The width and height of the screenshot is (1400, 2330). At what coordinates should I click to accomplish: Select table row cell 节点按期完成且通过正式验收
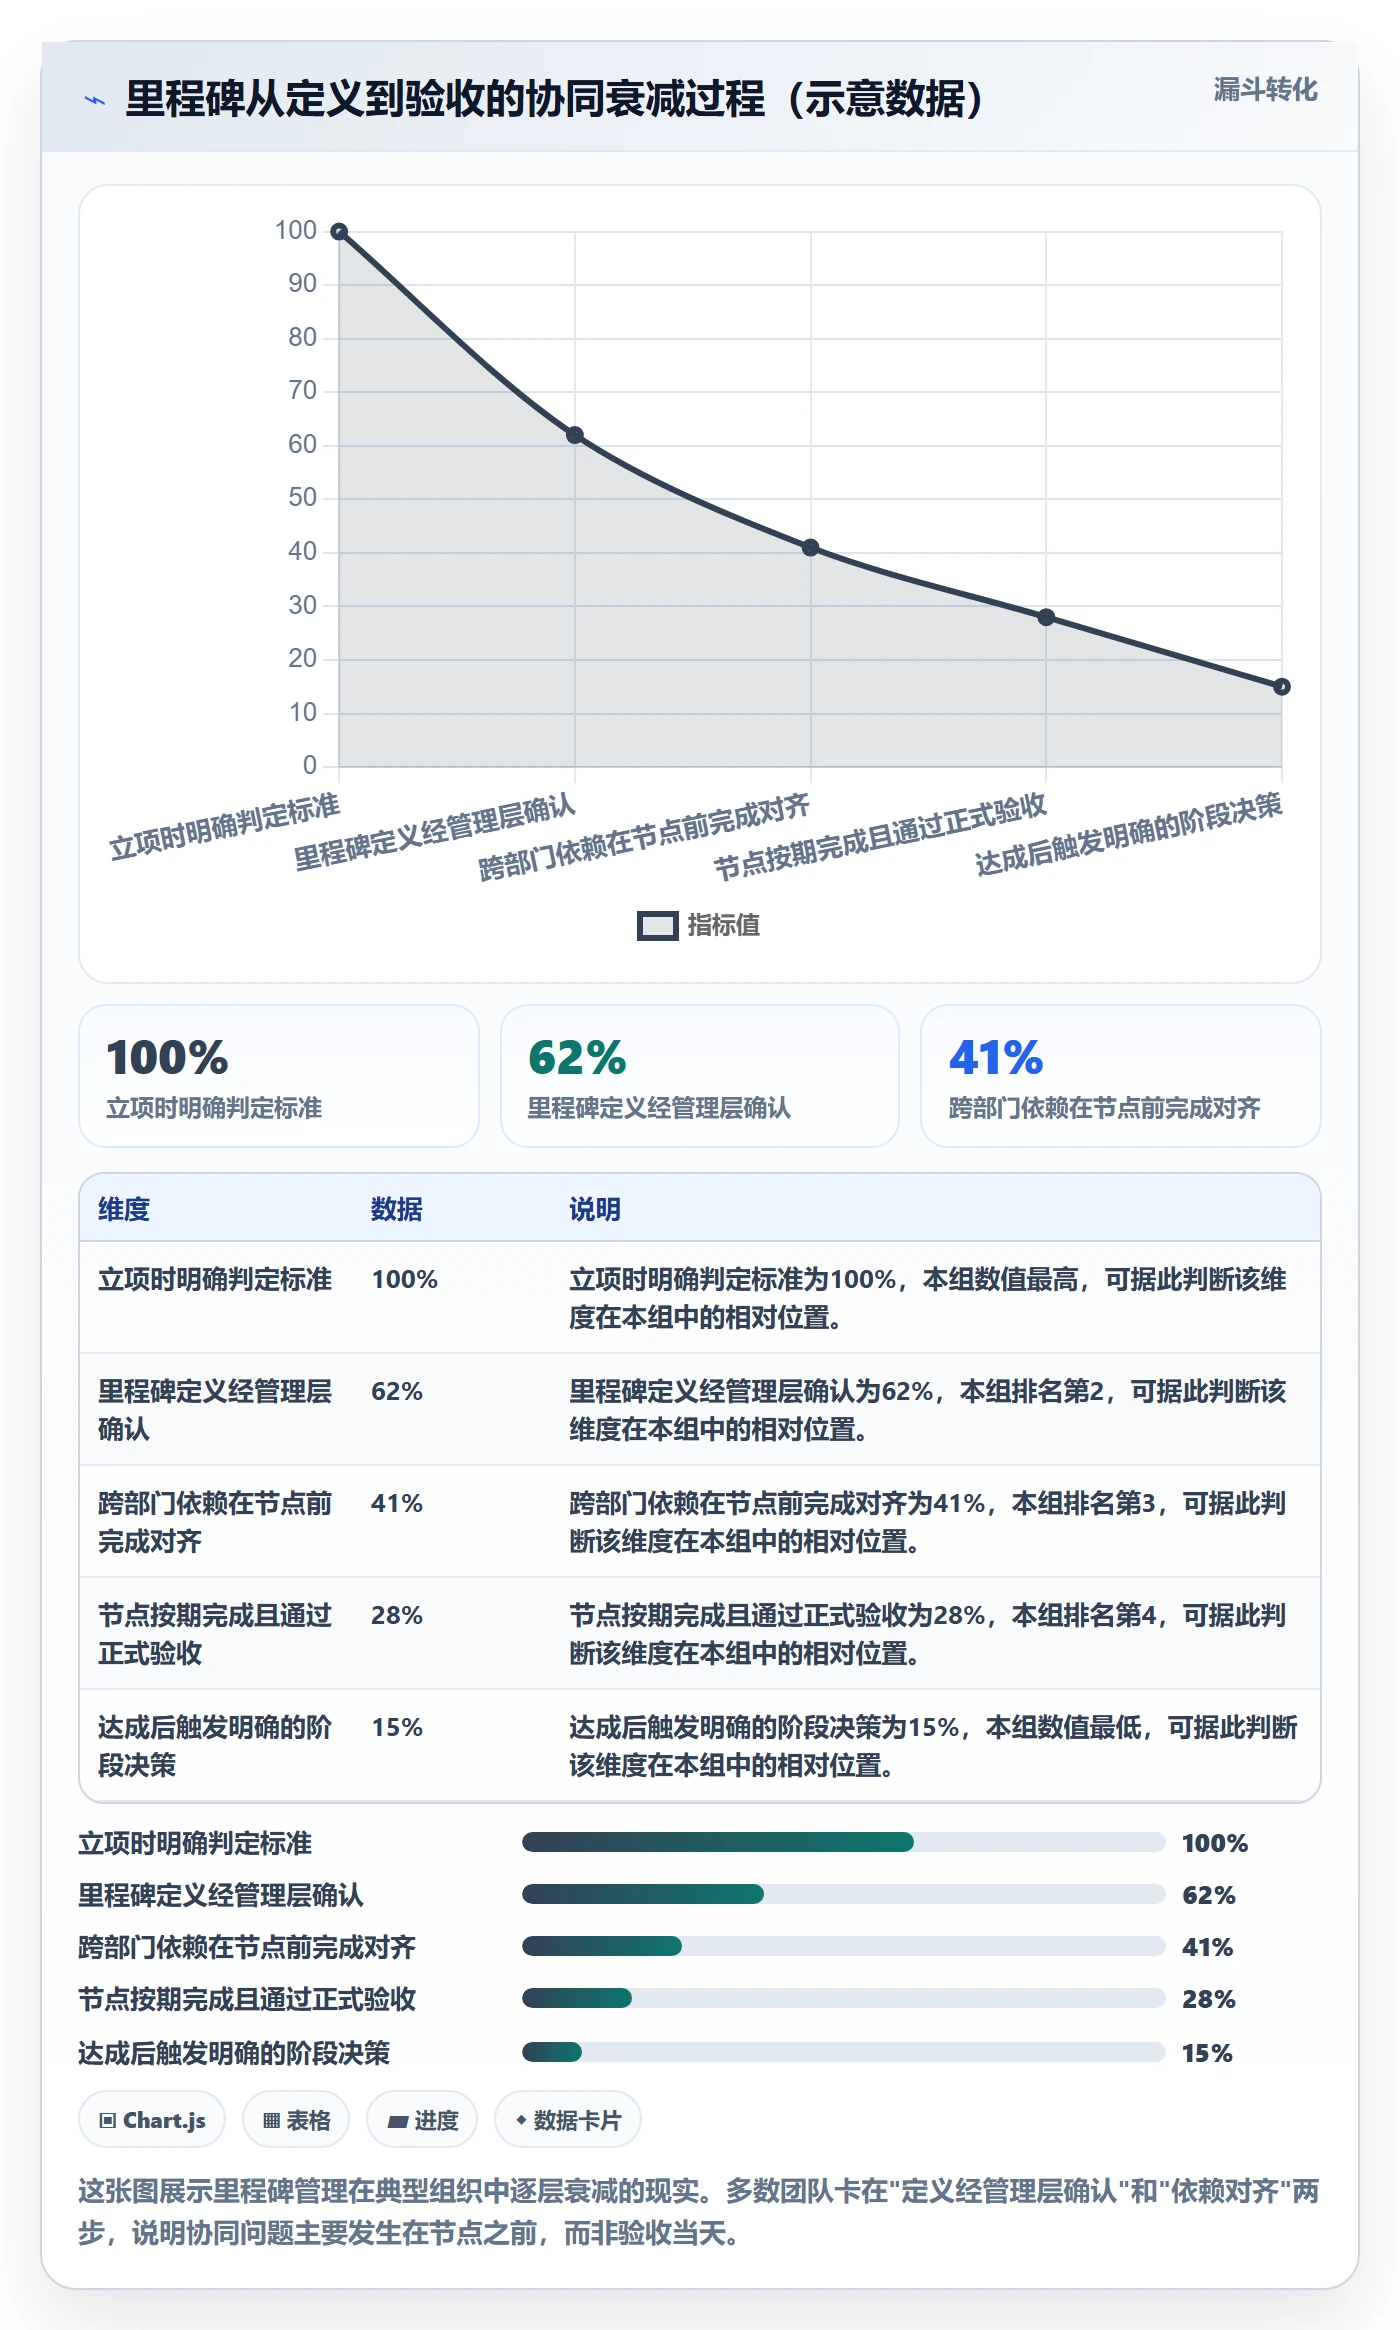(215, 1634)
